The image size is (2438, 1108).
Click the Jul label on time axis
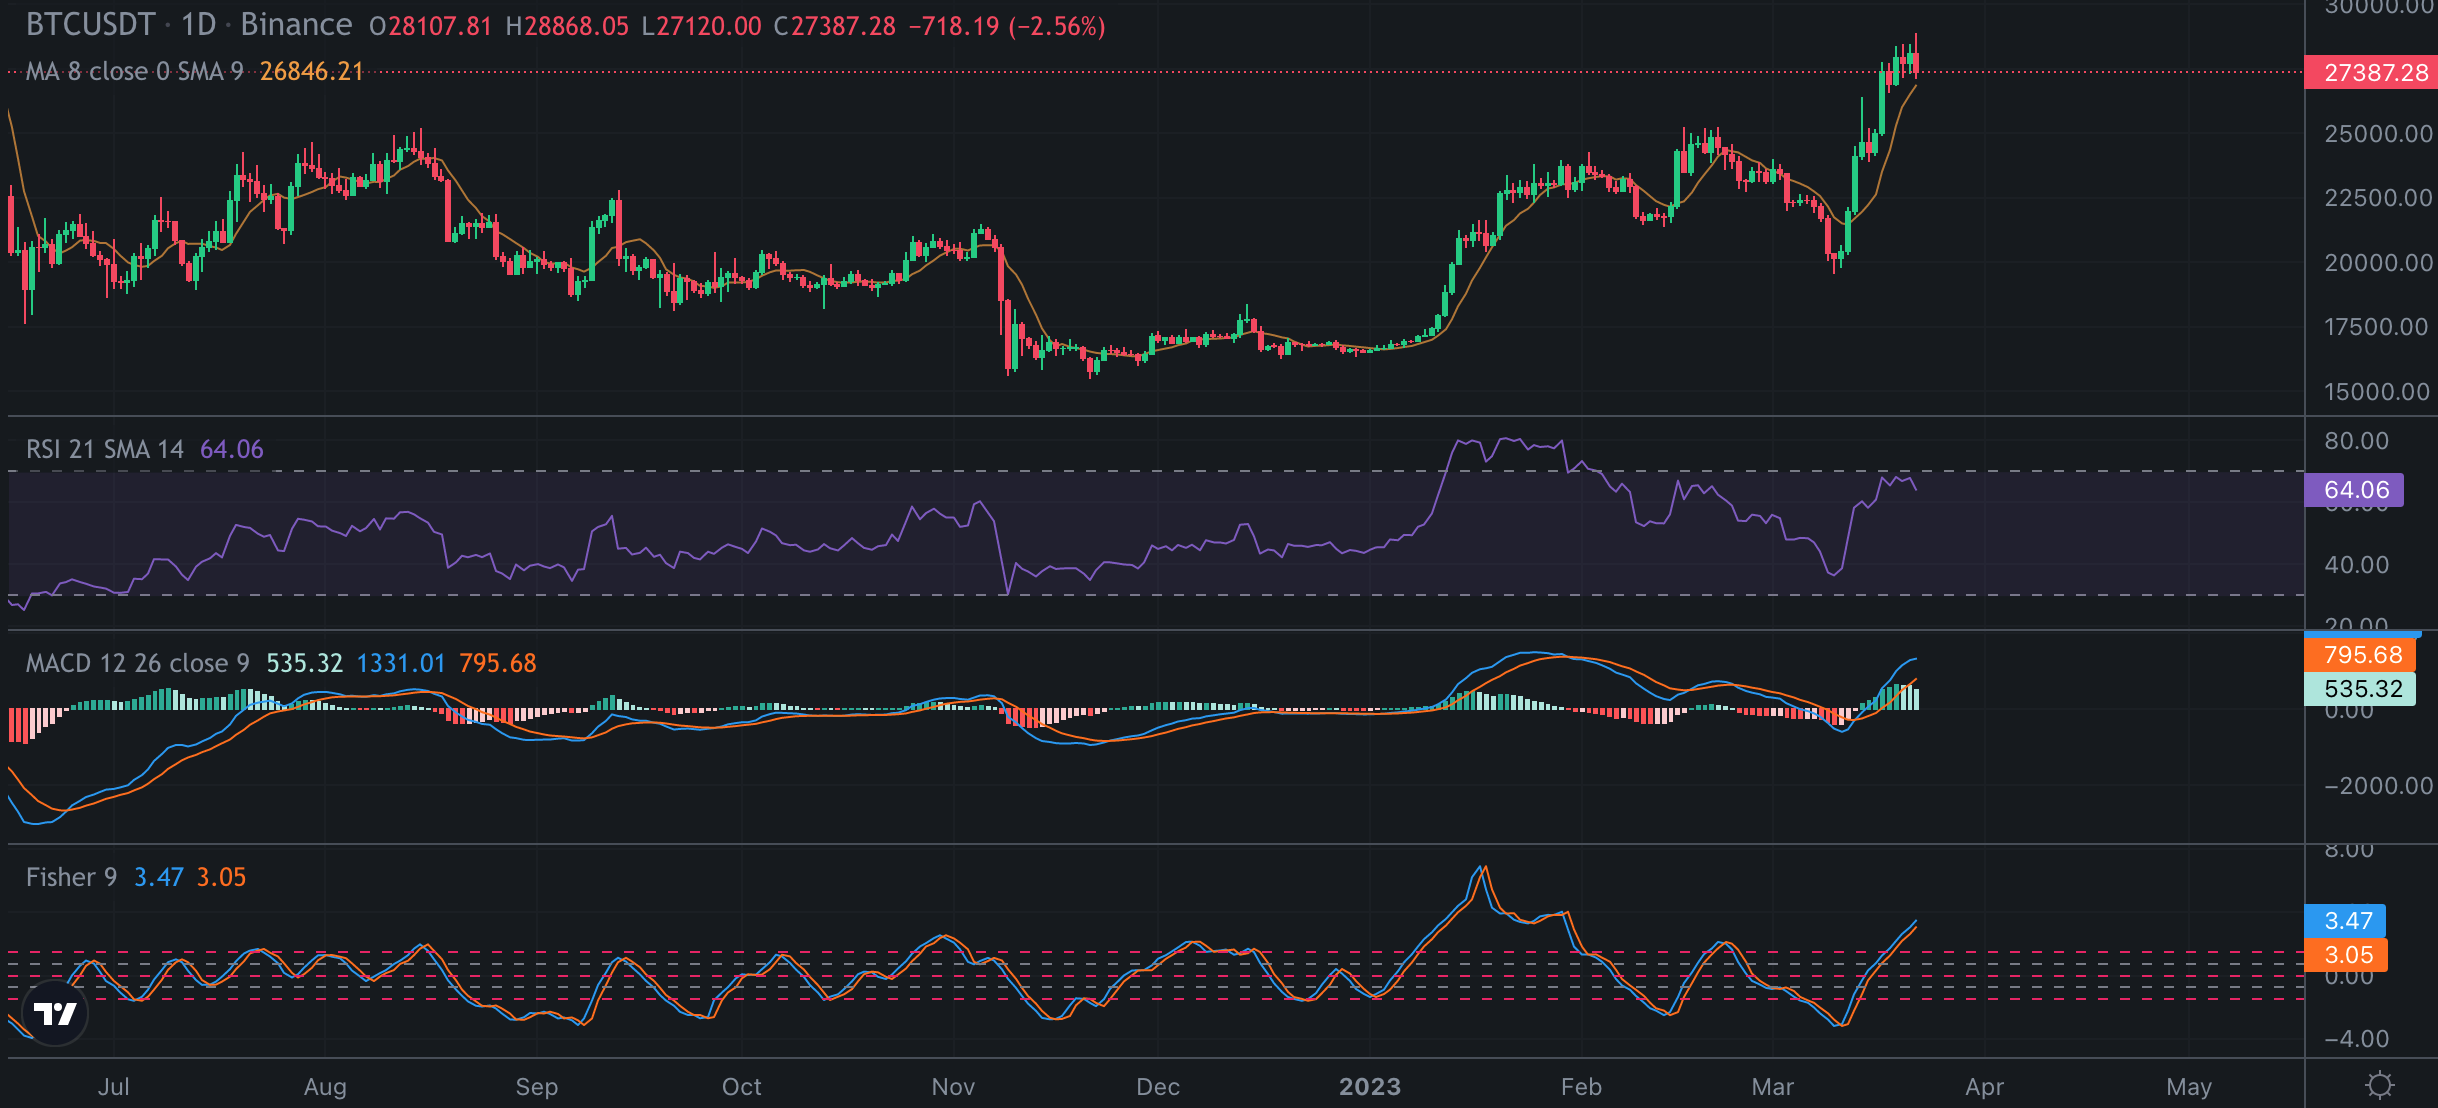113,1087
